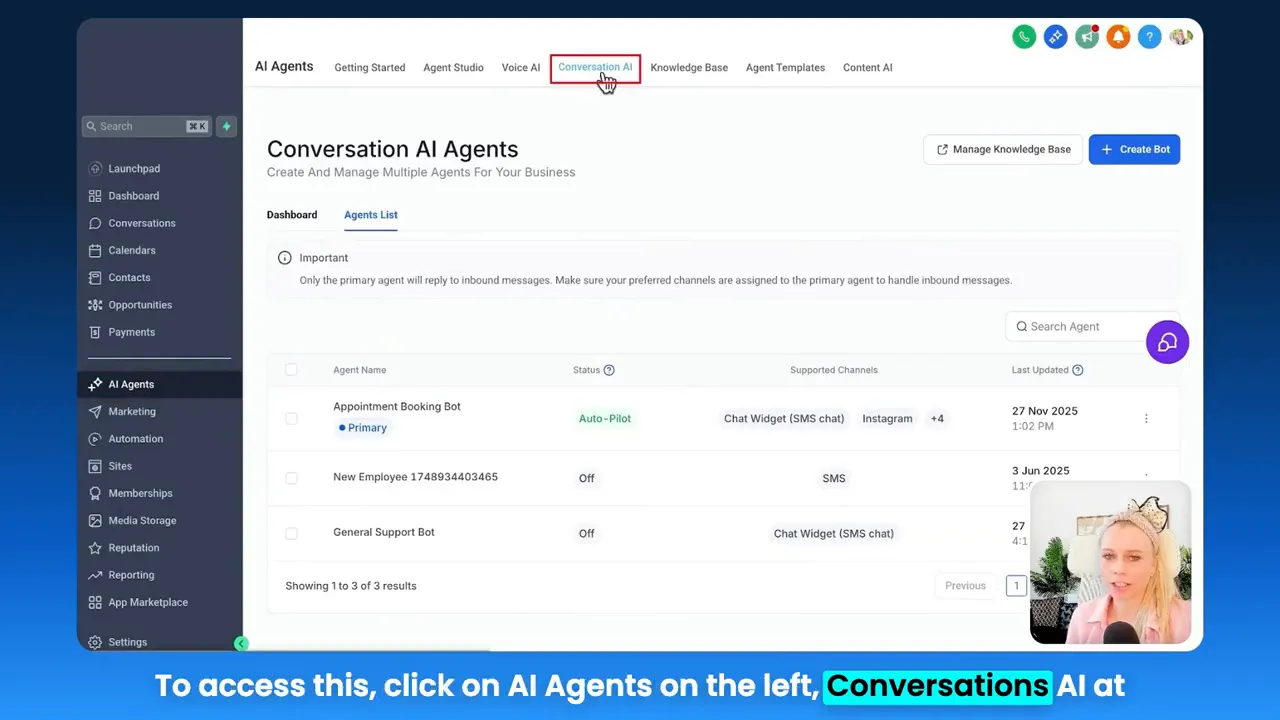Image resolution: width=1280 pixels, height=720 pixels.
Task: Open the Appointment Booking Bot agent name
Action: (397, 407)
